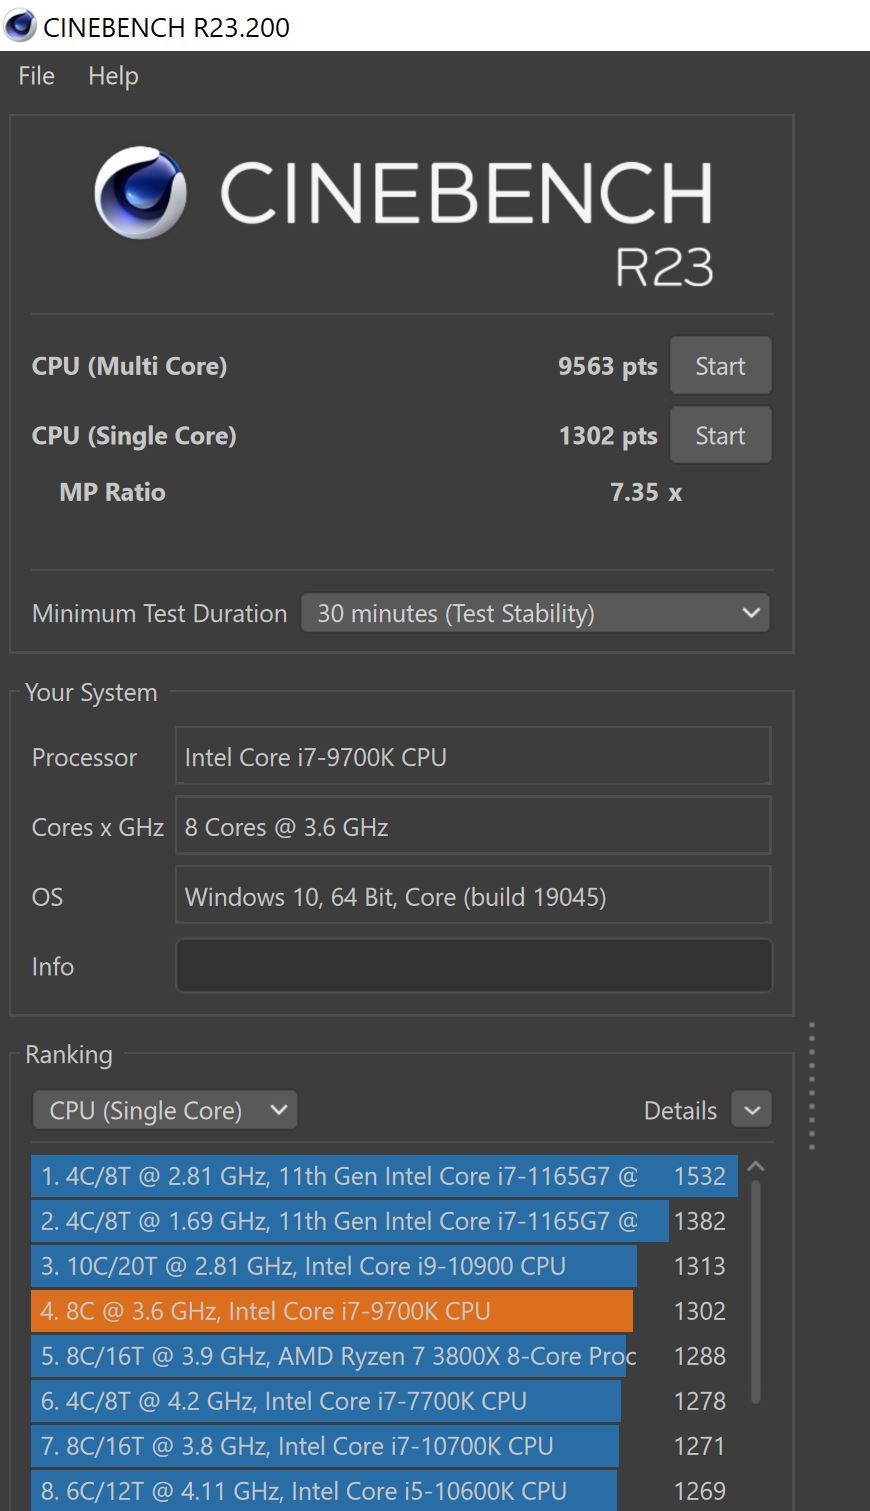This screenshot has height=1511, width=870.
Task: Click the Info text field
Action: [473, 966]
